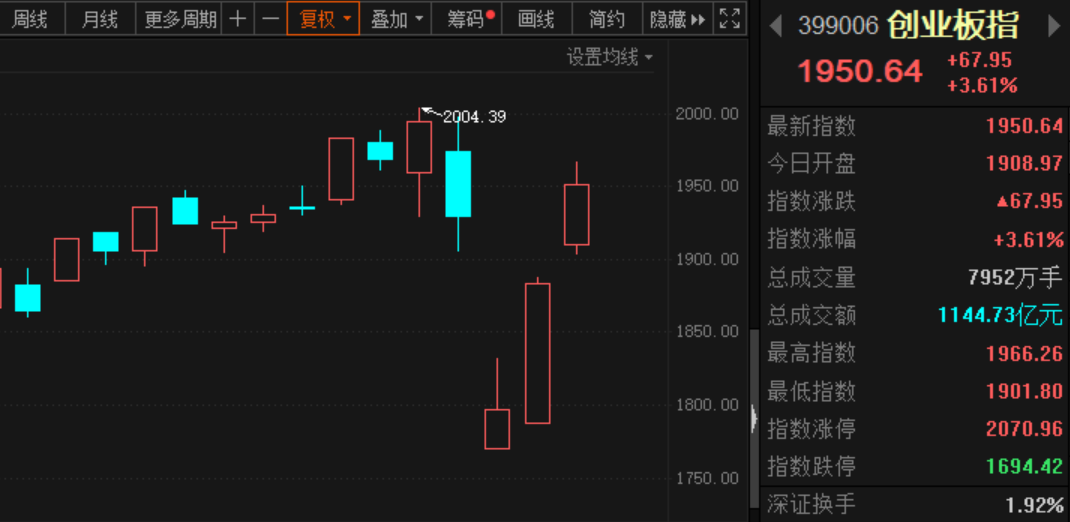Click 最低指数 value 1901.80
Viewport: 1070px width, 522px height.
[1024, 391]
